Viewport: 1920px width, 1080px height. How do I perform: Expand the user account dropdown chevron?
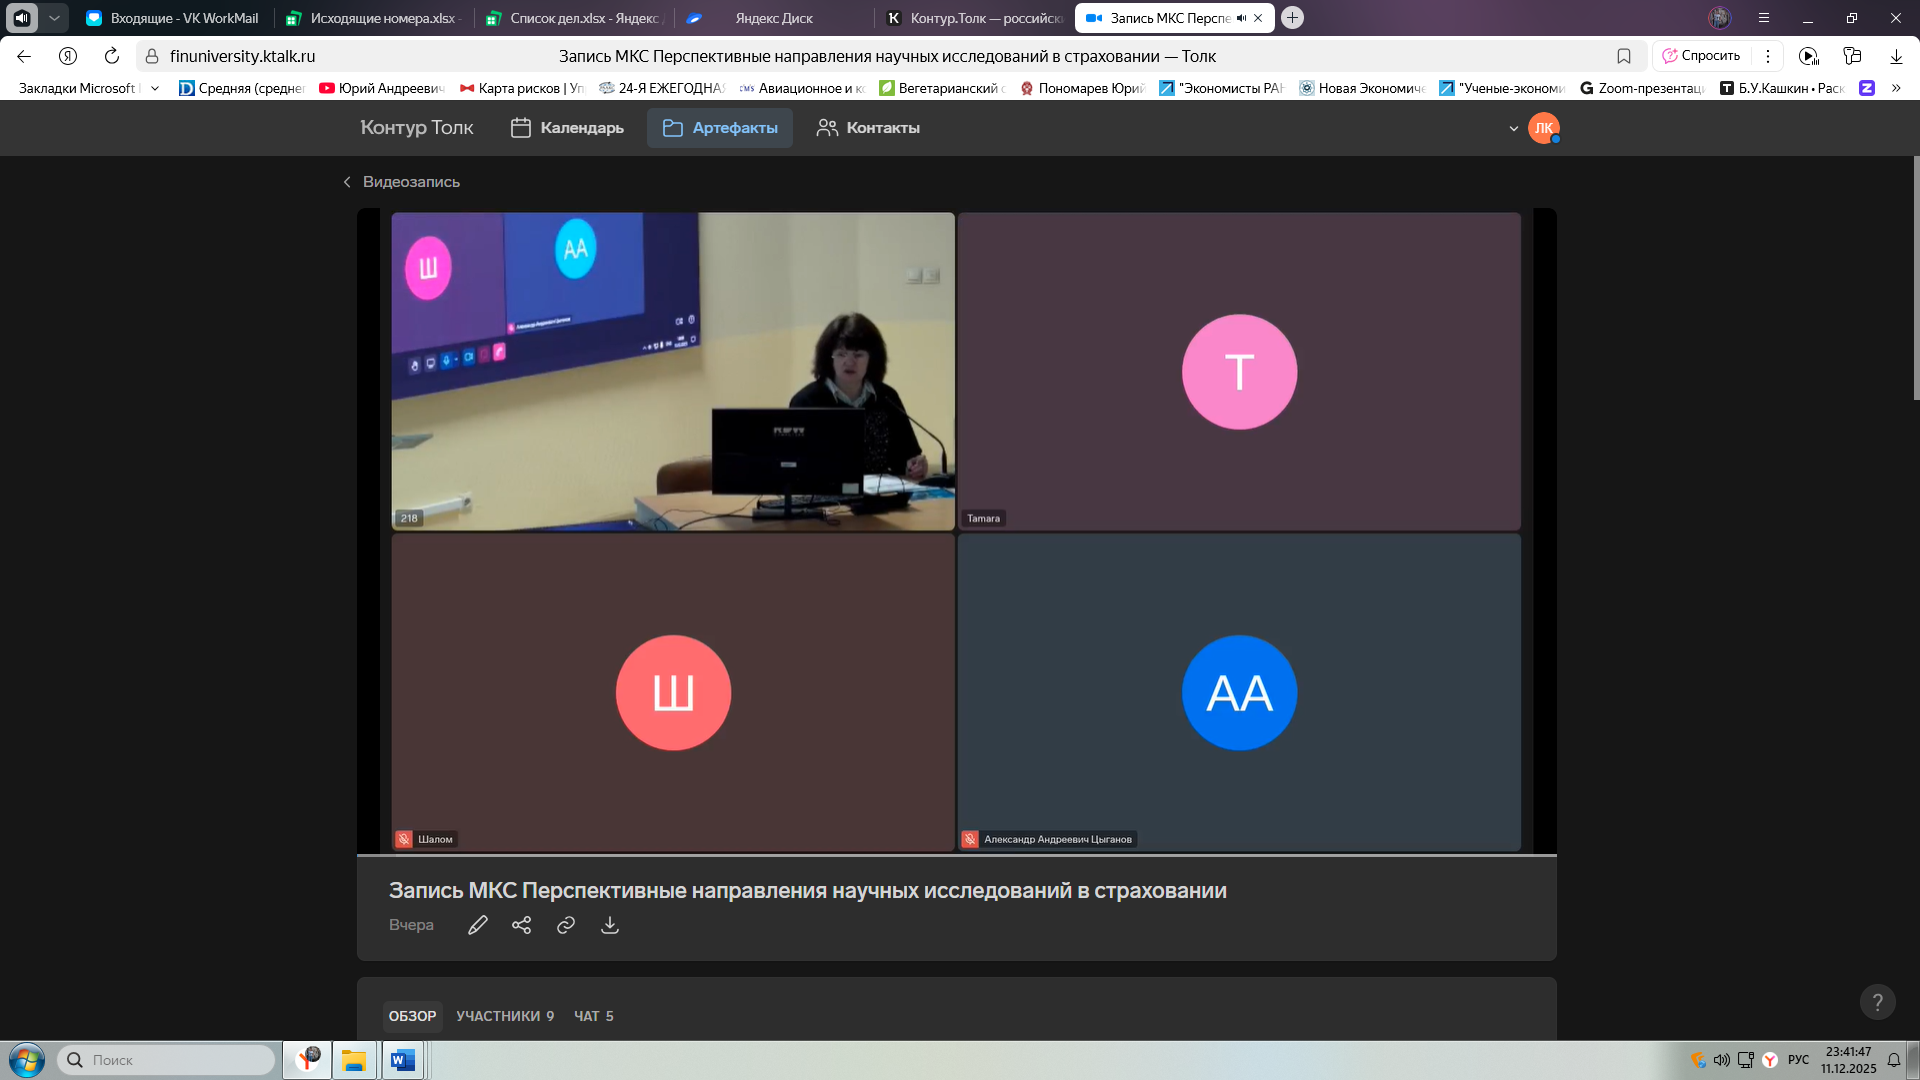[1513, 129]
